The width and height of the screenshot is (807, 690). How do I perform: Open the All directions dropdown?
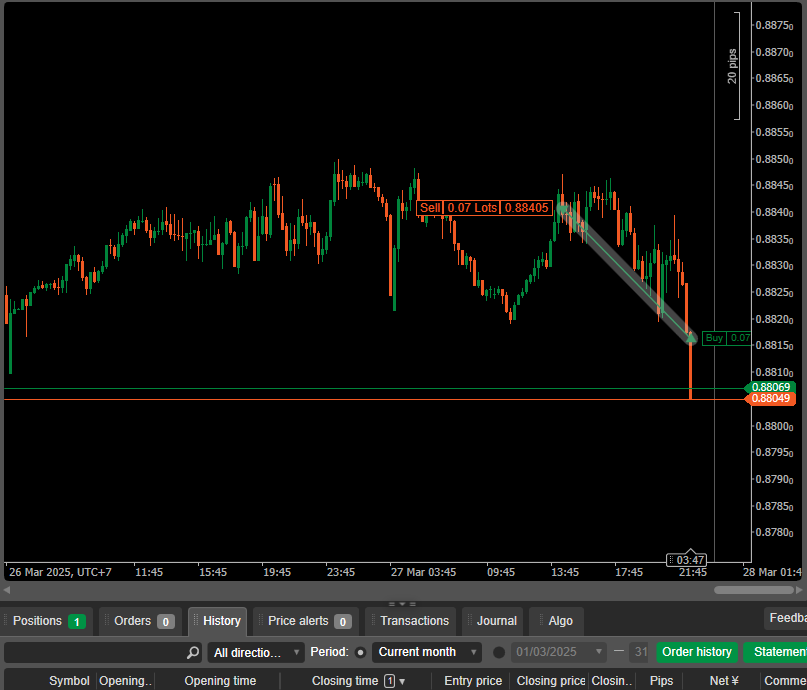pos(256,652)
